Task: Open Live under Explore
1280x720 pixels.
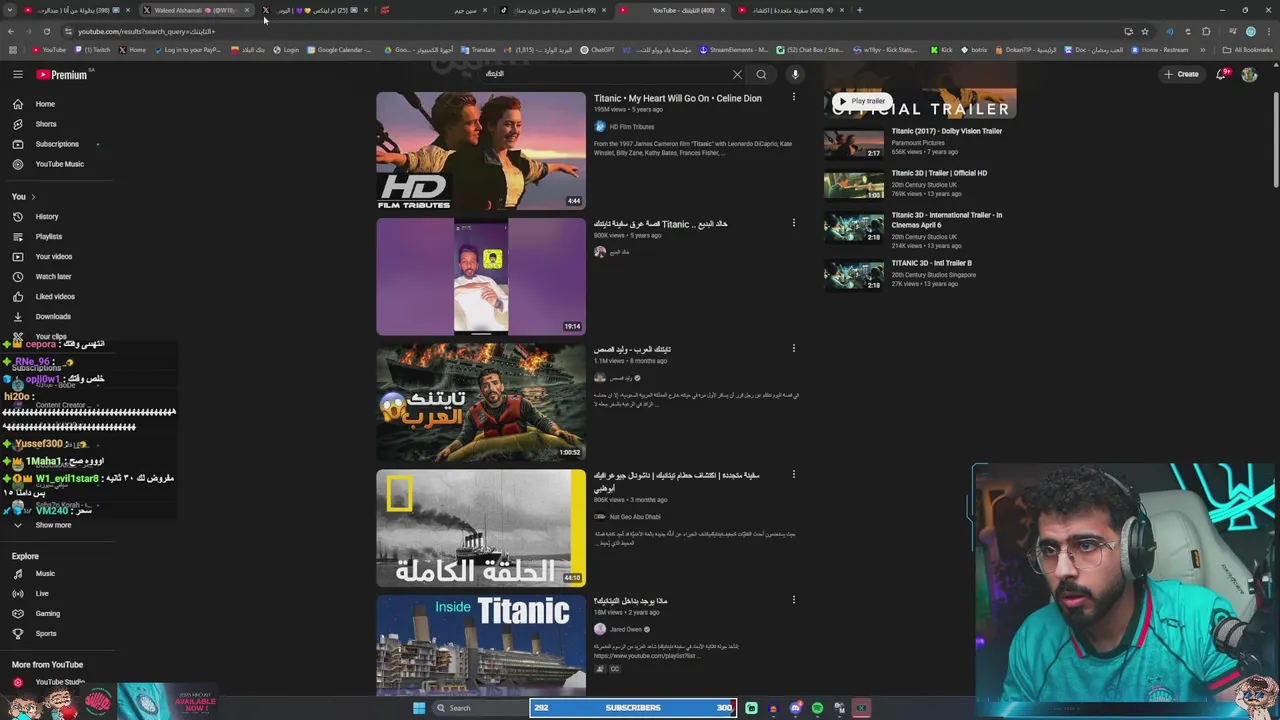Action: [x=42, y=594]
